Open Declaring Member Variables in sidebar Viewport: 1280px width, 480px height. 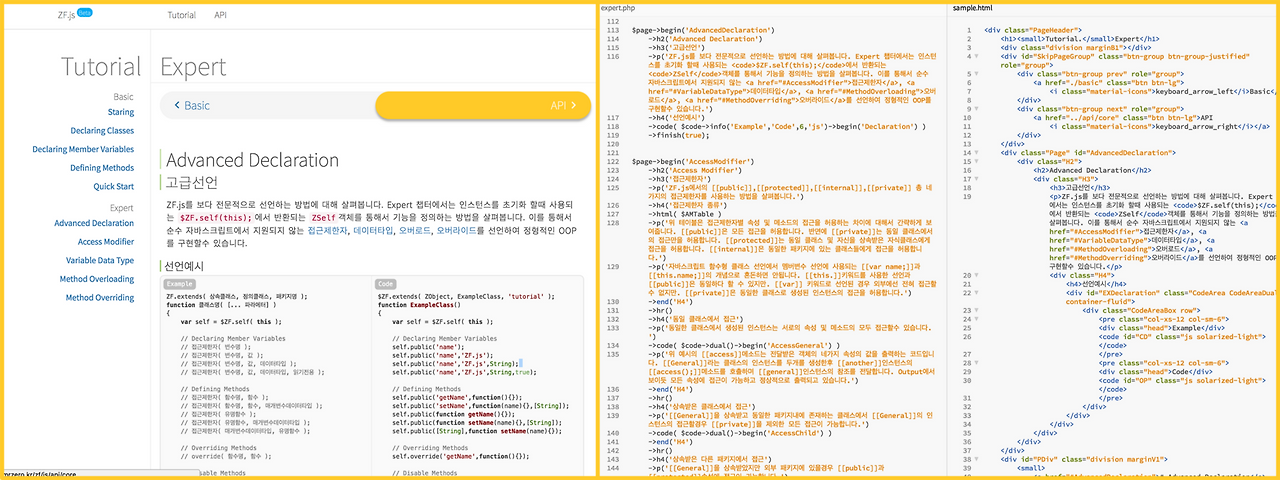click(x=83, y=149)
